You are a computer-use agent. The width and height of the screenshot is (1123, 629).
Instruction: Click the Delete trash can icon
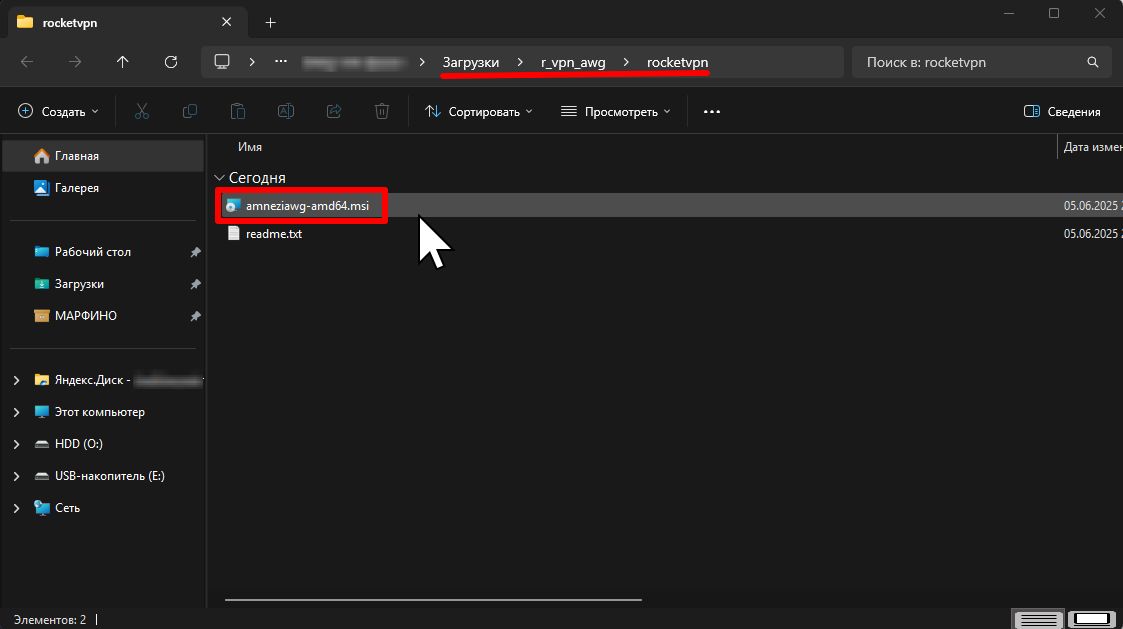tap(382, 112)
